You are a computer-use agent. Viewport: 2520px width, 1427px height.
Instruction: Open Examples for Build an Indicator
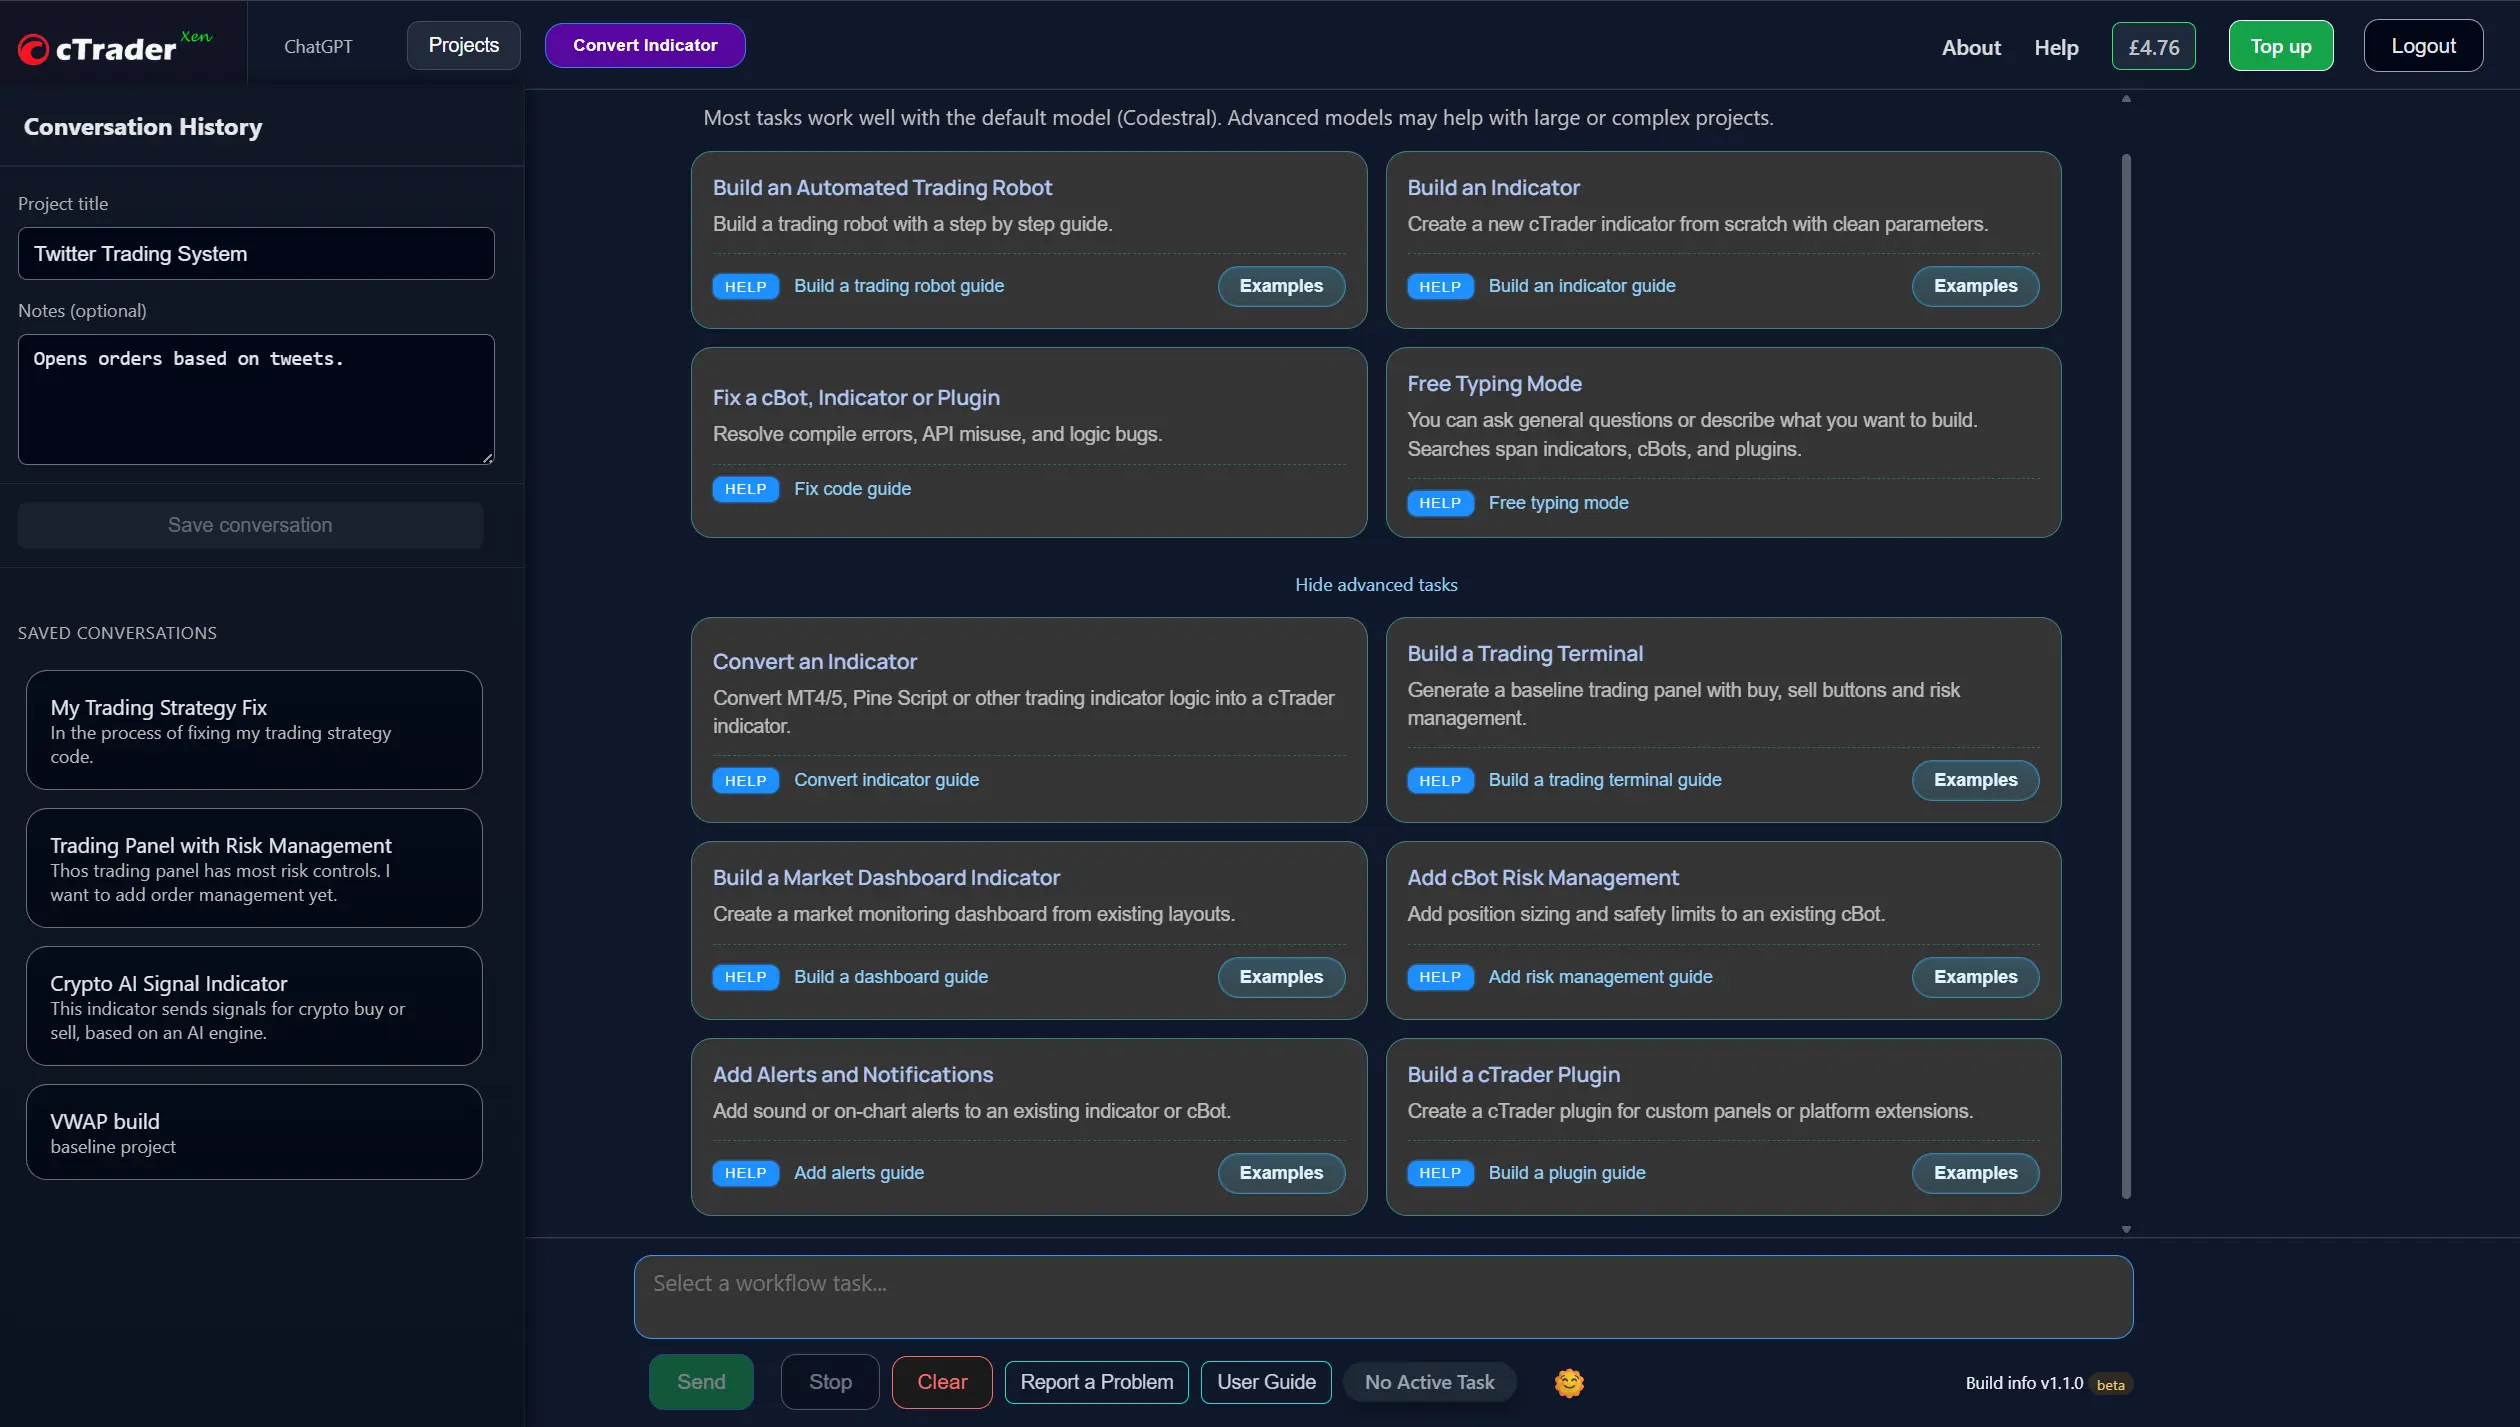(1974, 286)
